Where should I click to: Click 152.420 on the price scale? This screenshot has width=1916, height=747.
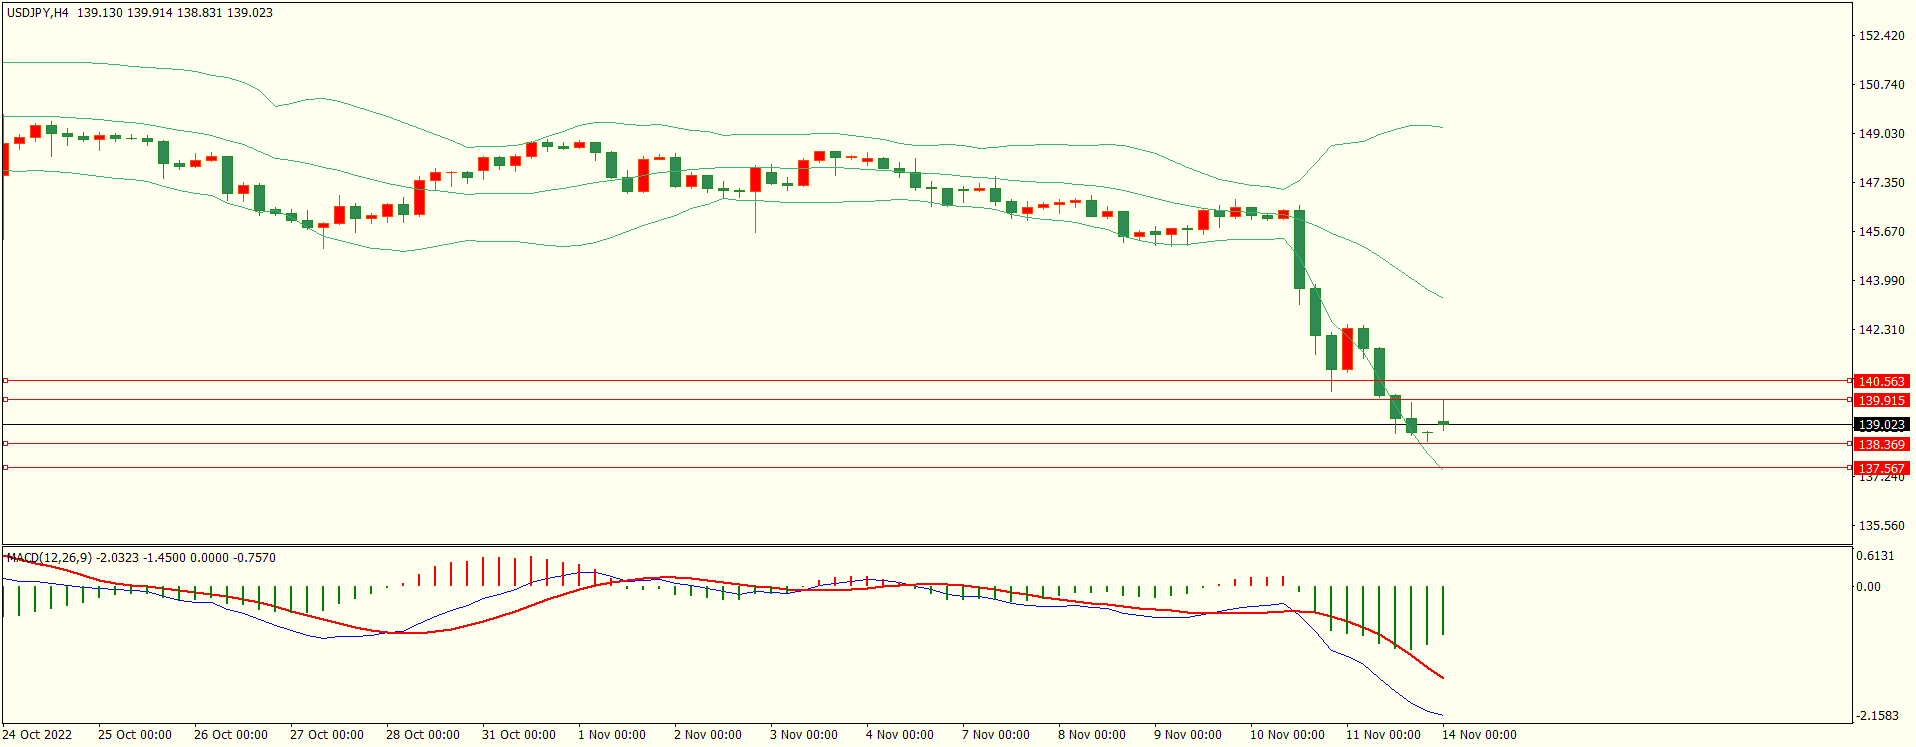(x=1881, y=36)
